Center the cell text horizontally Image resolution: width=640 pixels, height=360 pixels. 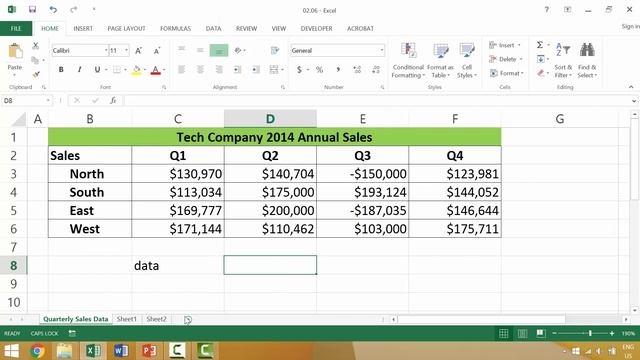pos(200,70)
